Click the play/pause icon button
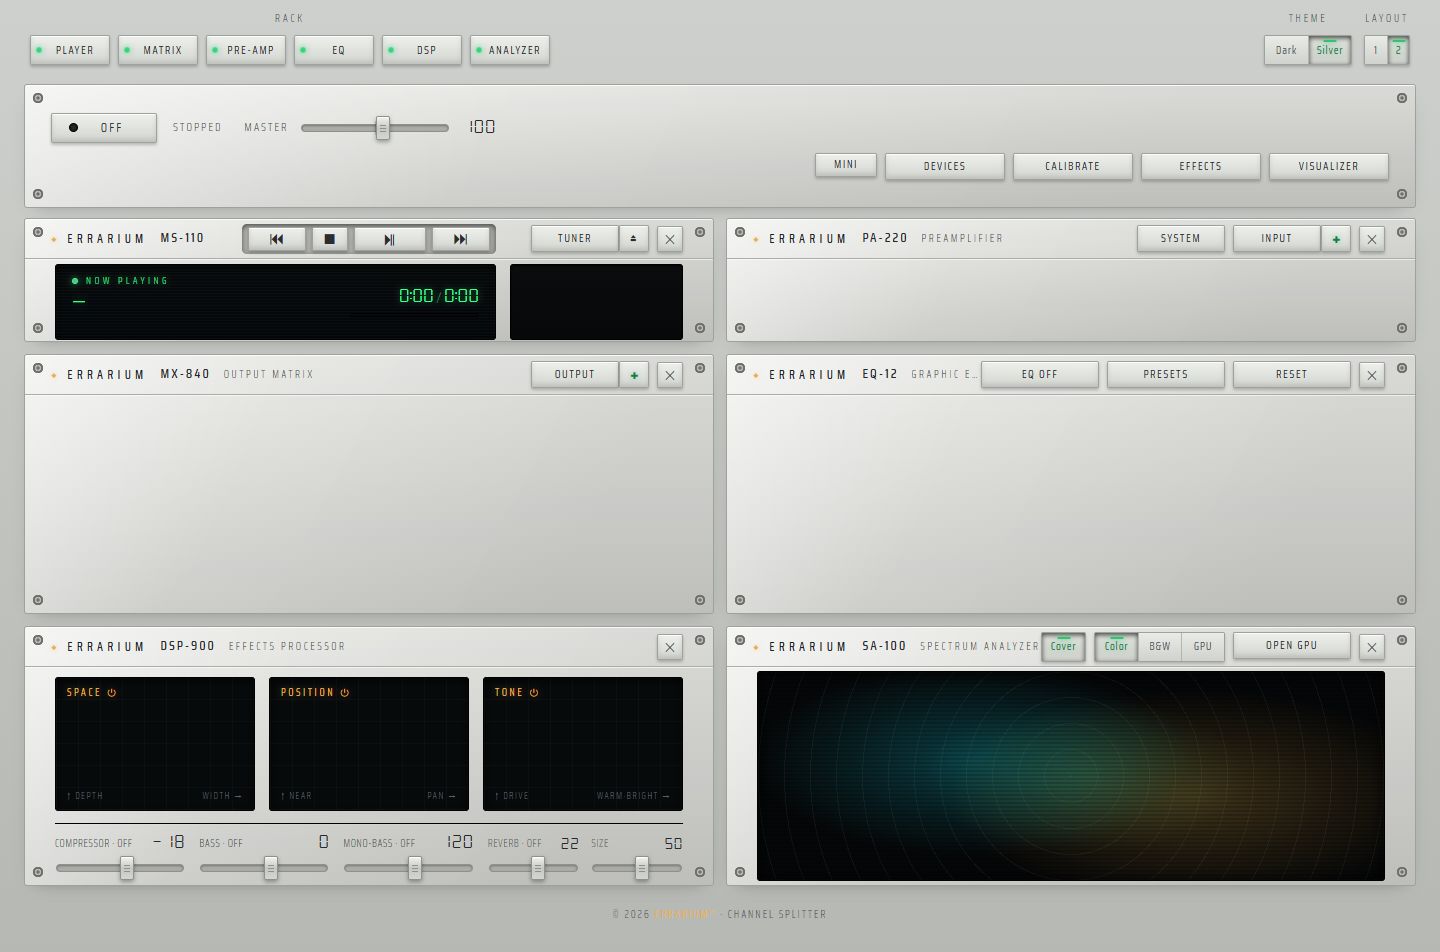1440x952 pixels. [390, 239]
